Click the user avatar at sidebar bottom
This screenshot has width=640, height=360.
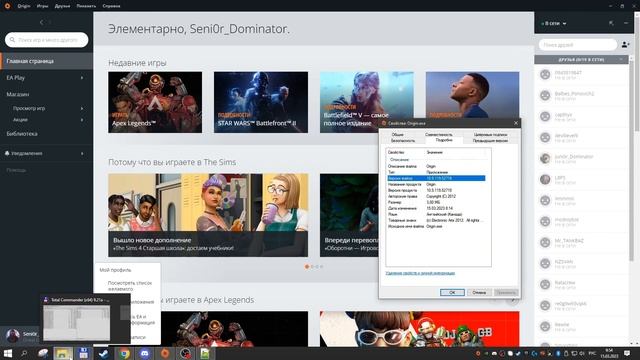pyautogui.click(x=13, y=336)
